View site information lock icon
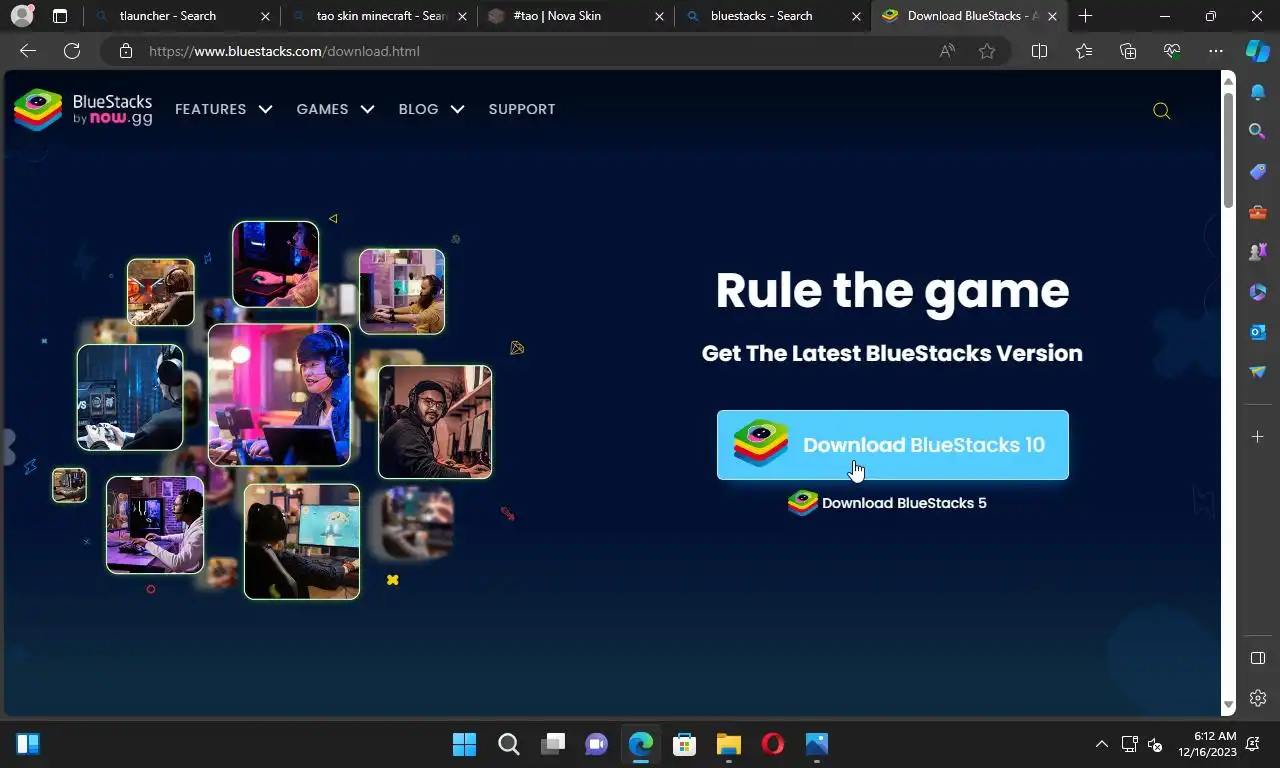Viewport: 1280px width, 768px height. [125, 51]
